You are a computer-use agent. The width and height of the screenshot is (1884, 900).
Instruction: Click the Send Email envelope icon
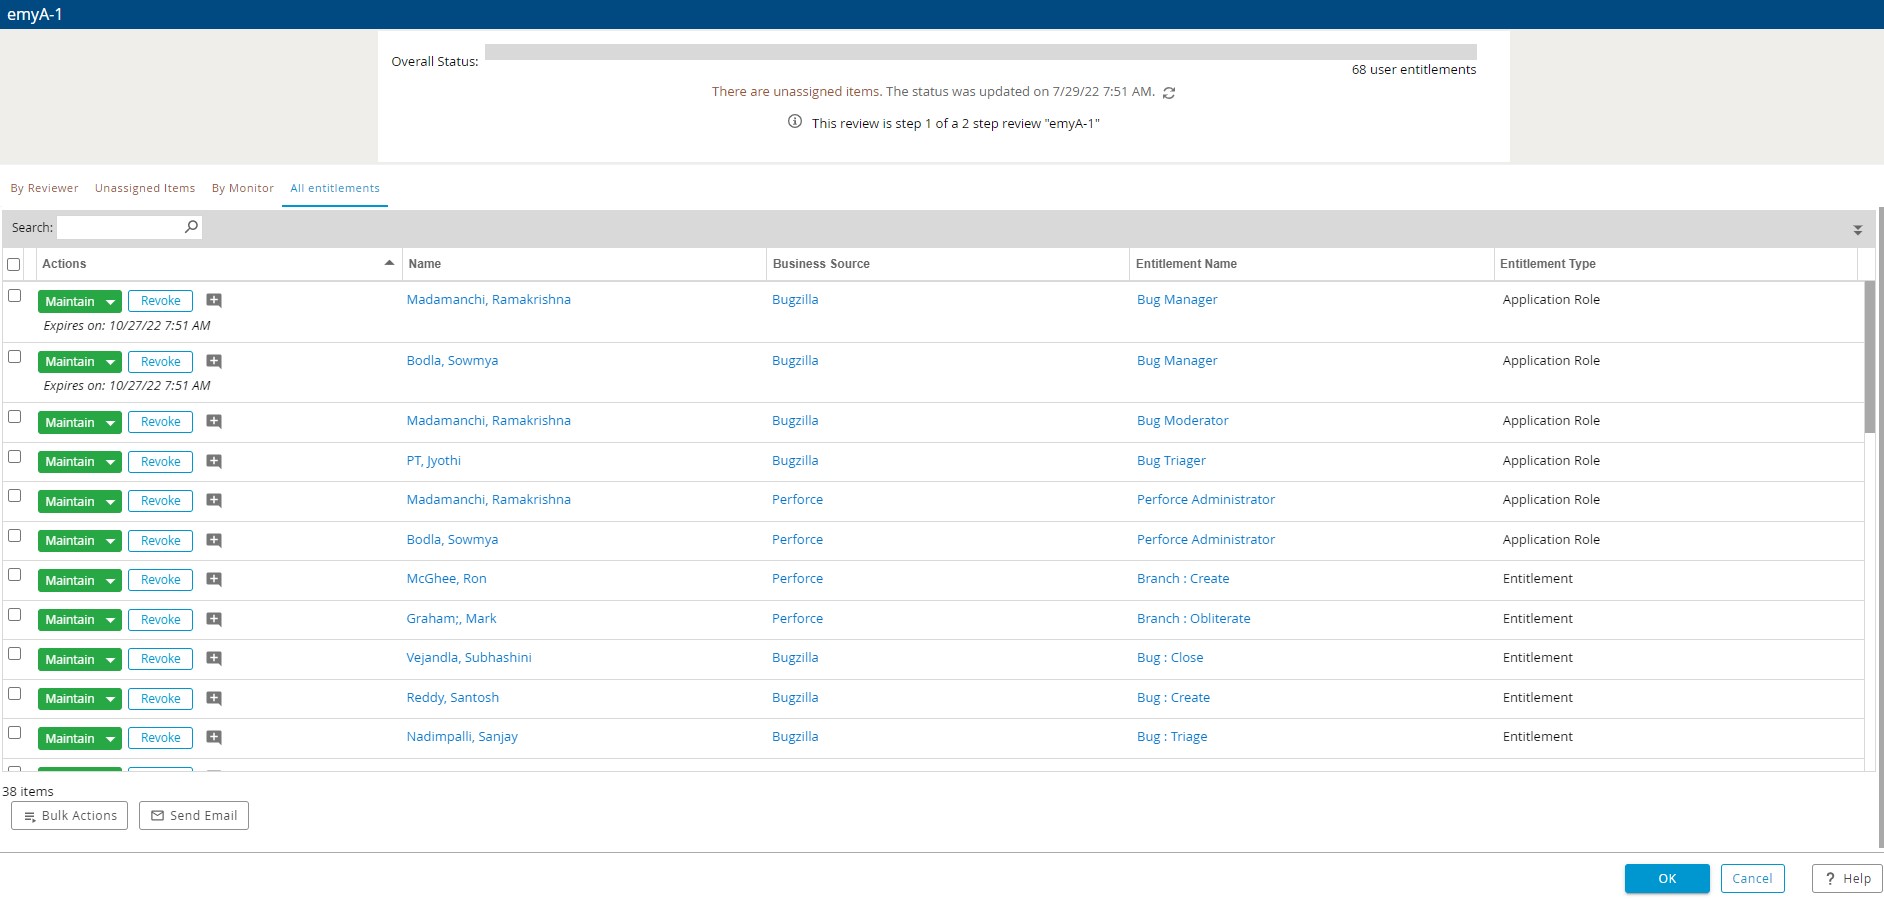[x=157, y=815]
